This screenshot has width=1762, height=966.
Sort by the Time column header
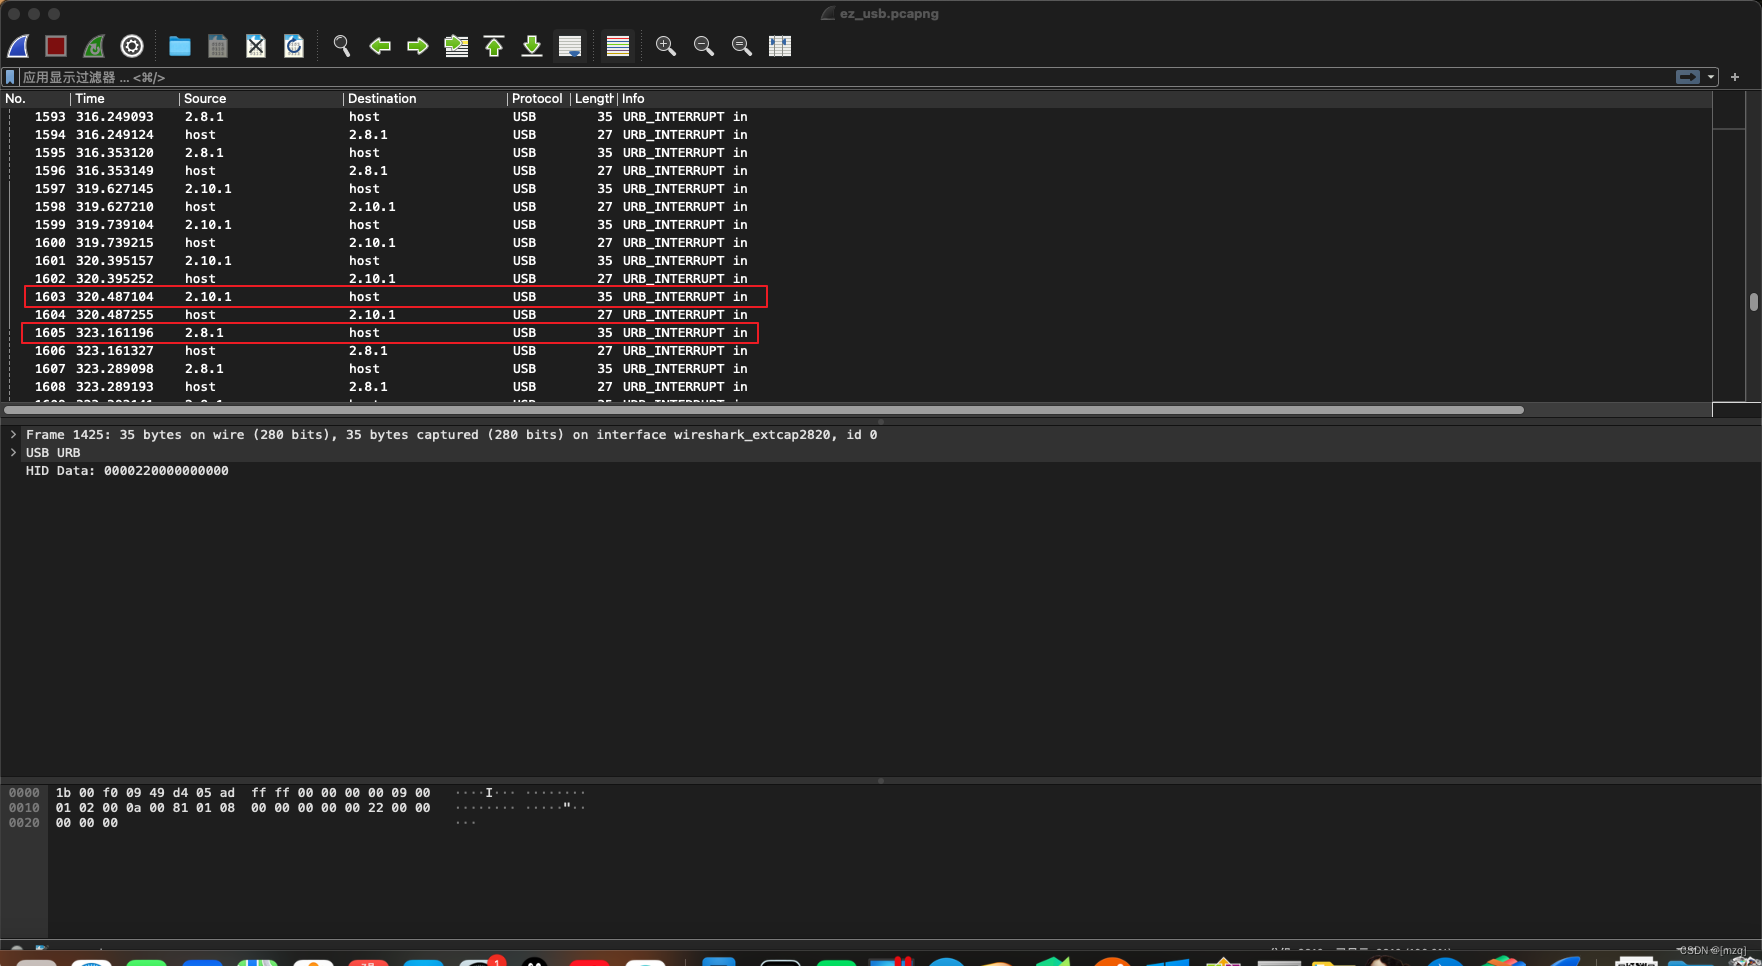click(x=125, y=99)
